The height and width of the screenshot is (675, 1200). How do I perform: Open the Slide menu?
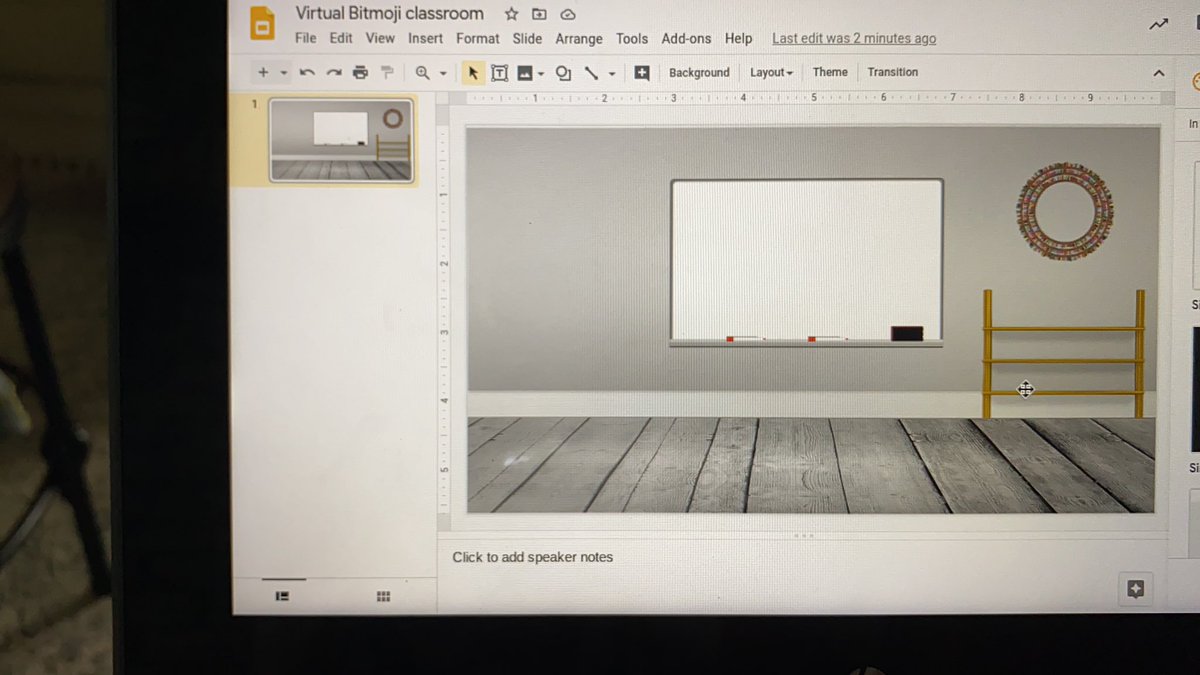click(527, 38)
